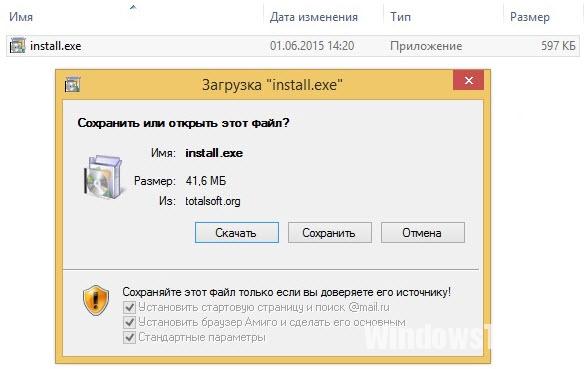Select the install.exe file name in the list
This screenshot has width=584, height=369.
click(55, 46)
